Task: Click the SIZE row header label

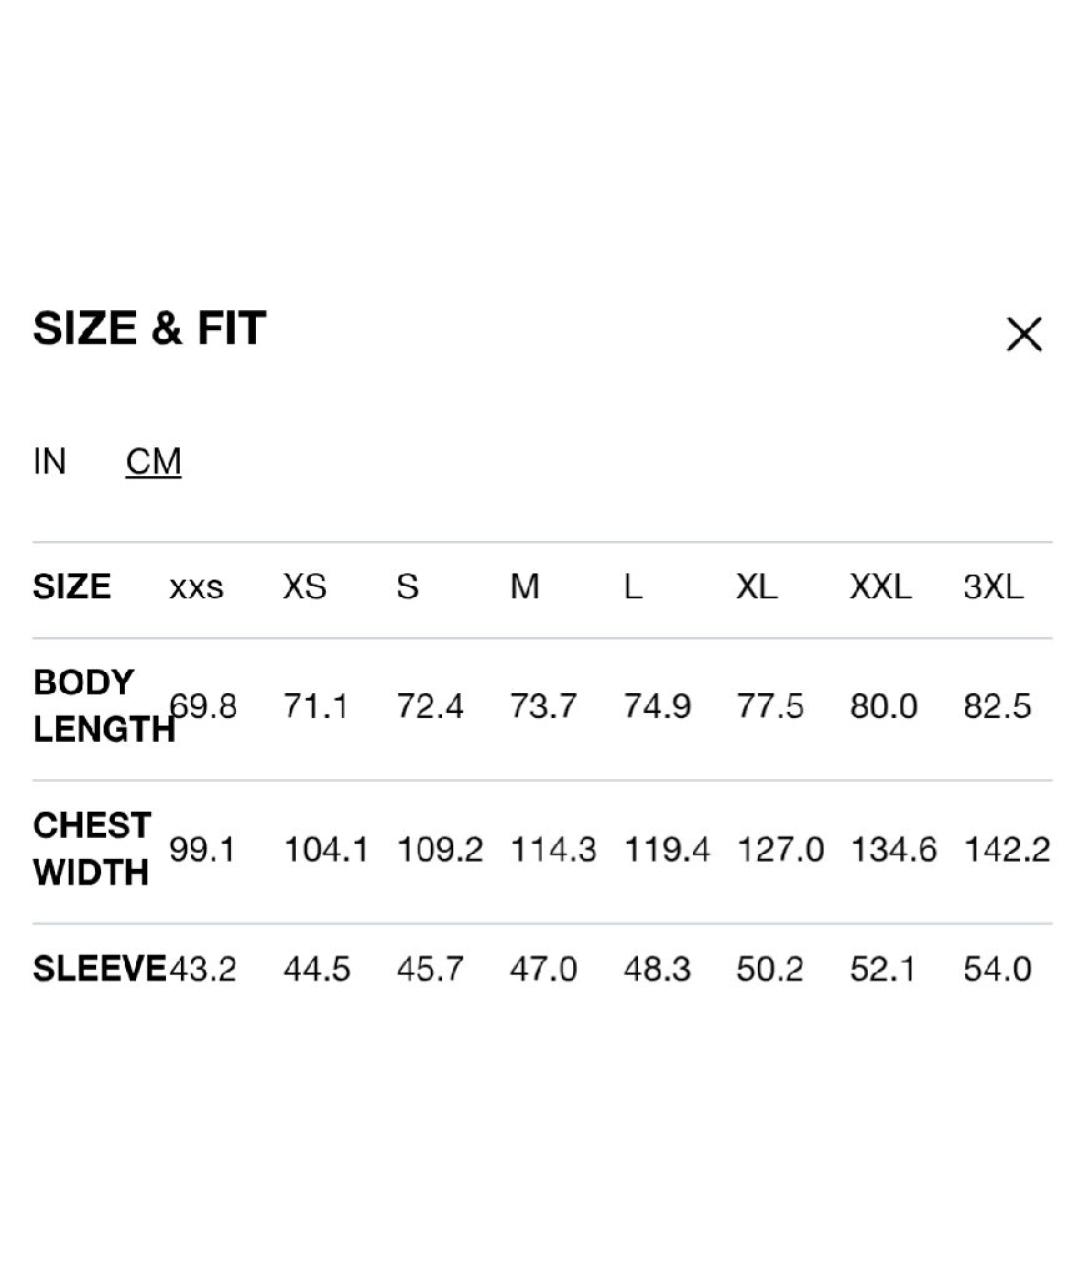Action: [x=72, y=587]
